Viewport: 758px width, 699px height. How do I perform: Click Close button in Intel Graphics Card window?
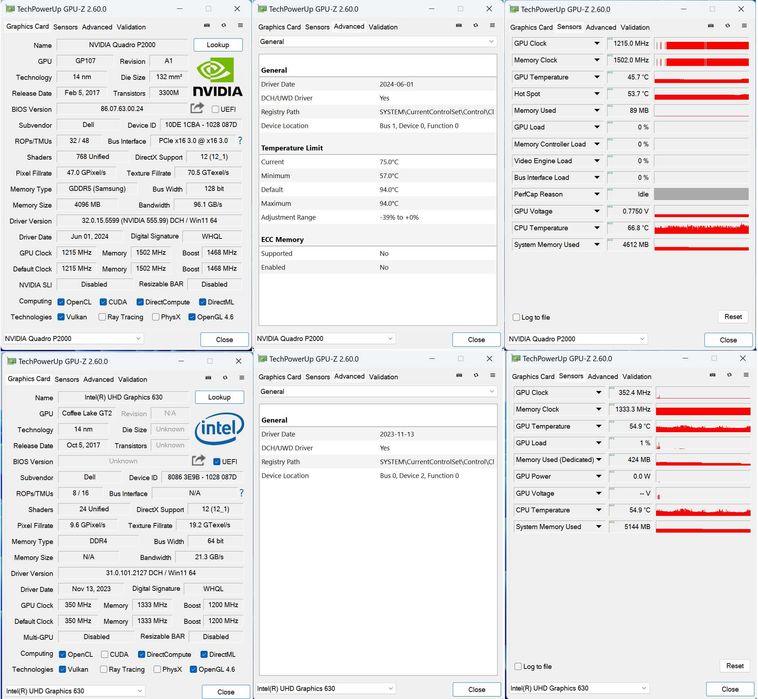click(x=226, y=692)
